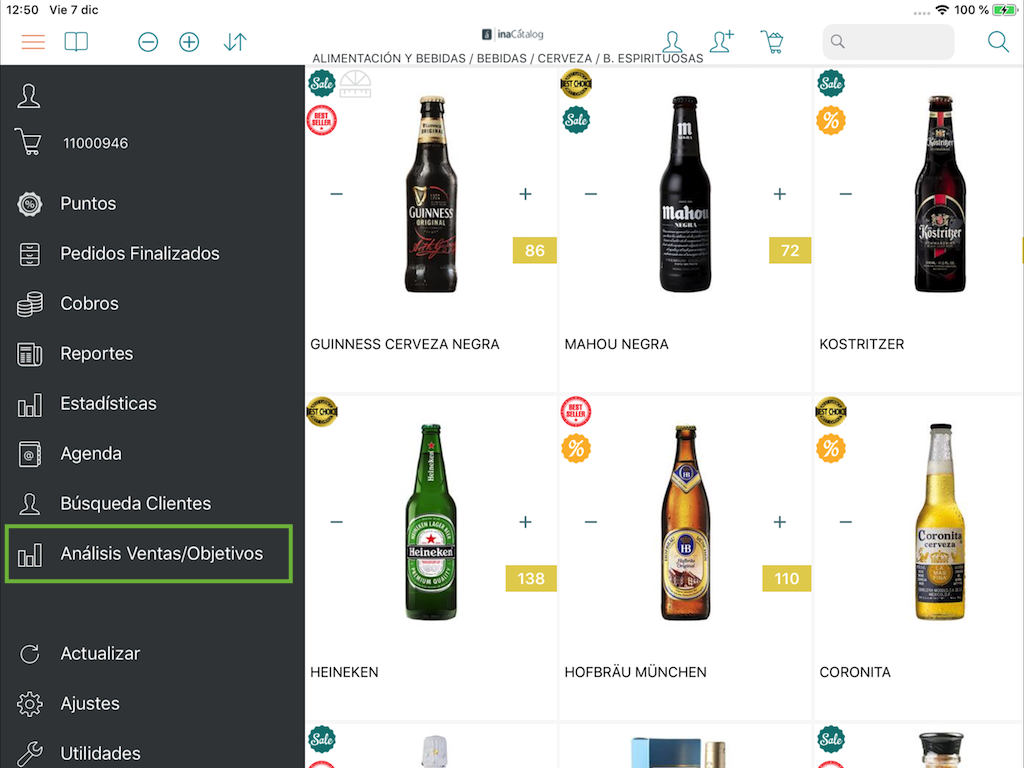Open the Agenda
The height and width of the screenshot is (768, 1024).
pyautogui.click(x=91, y=454)
